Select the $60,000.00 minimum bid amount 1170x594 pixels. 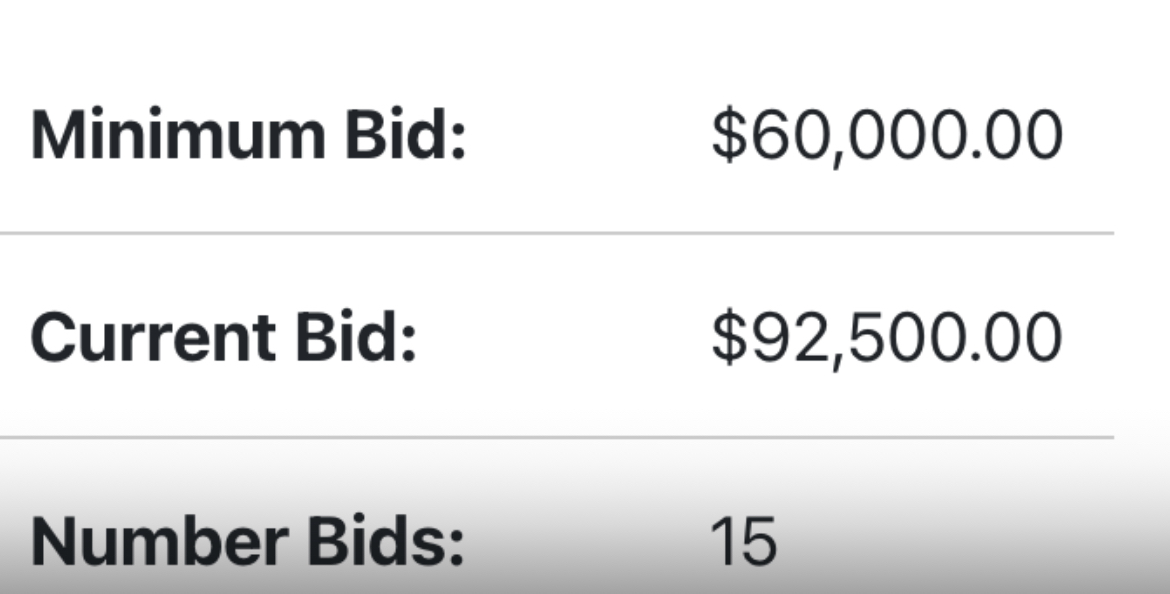click(887, 136)
